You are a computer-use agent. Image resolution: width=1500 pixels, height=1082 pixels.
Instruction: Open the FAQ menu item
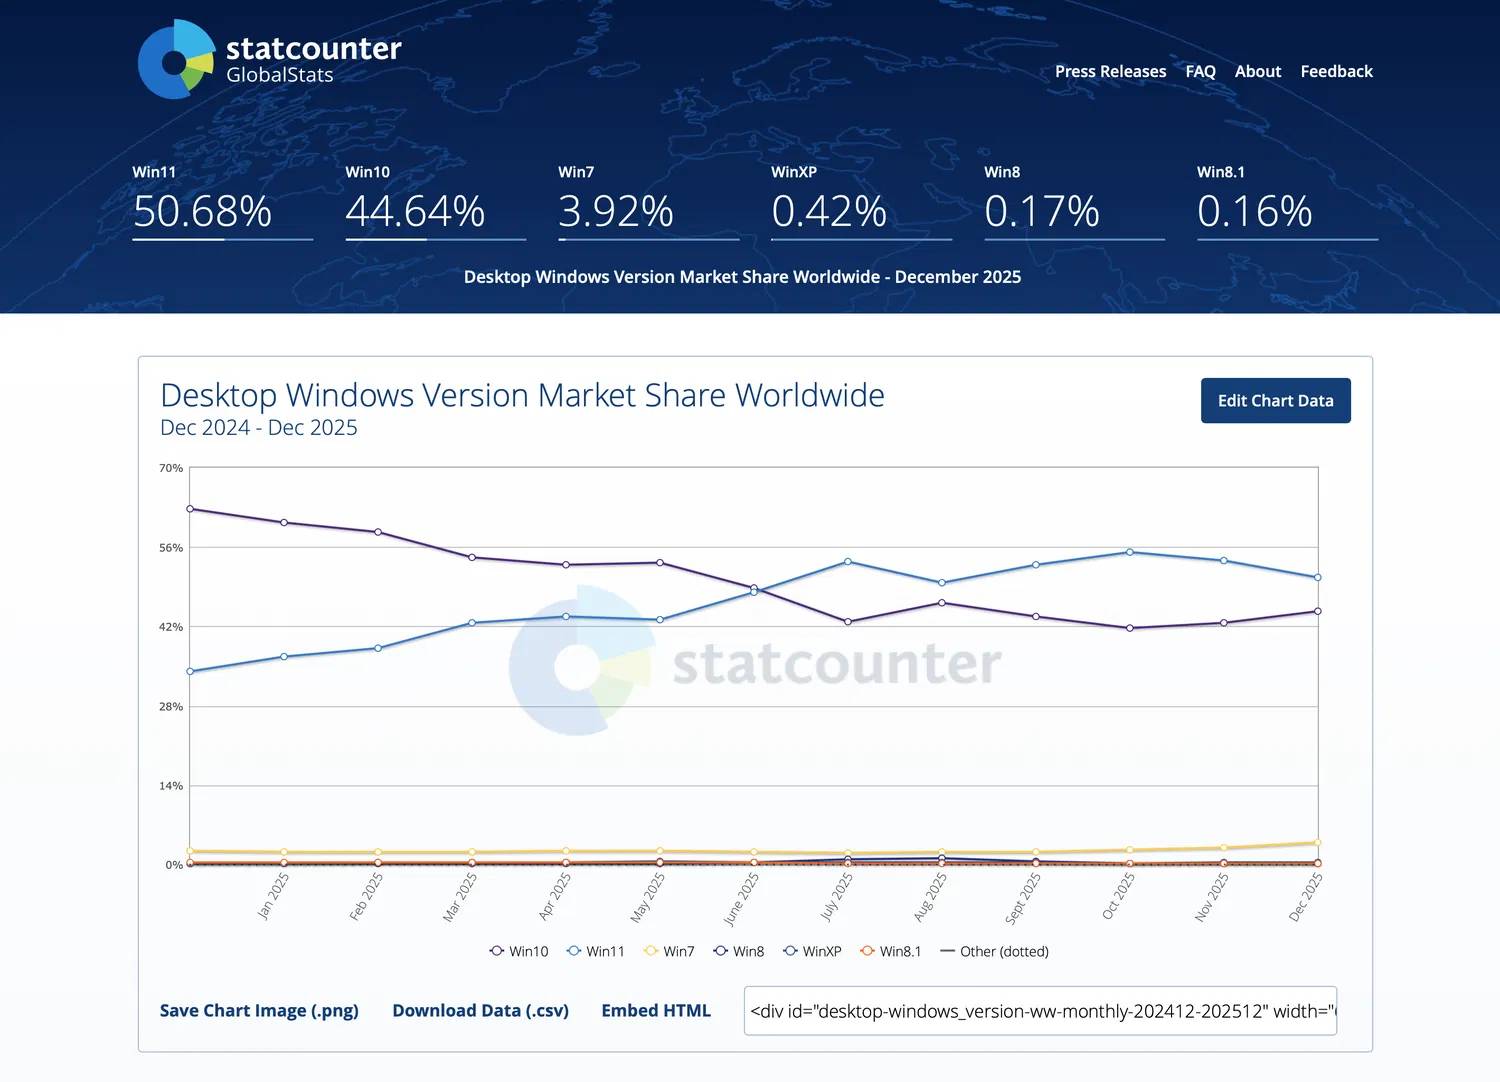point(1200,71)
